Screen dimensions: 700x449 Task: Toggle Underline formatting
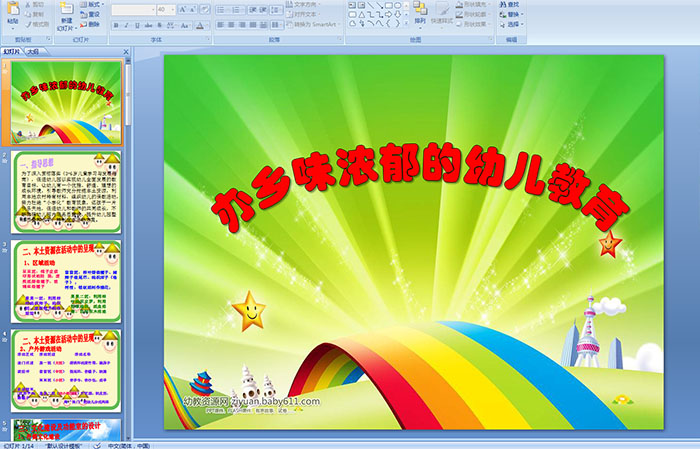click(137, 25)
